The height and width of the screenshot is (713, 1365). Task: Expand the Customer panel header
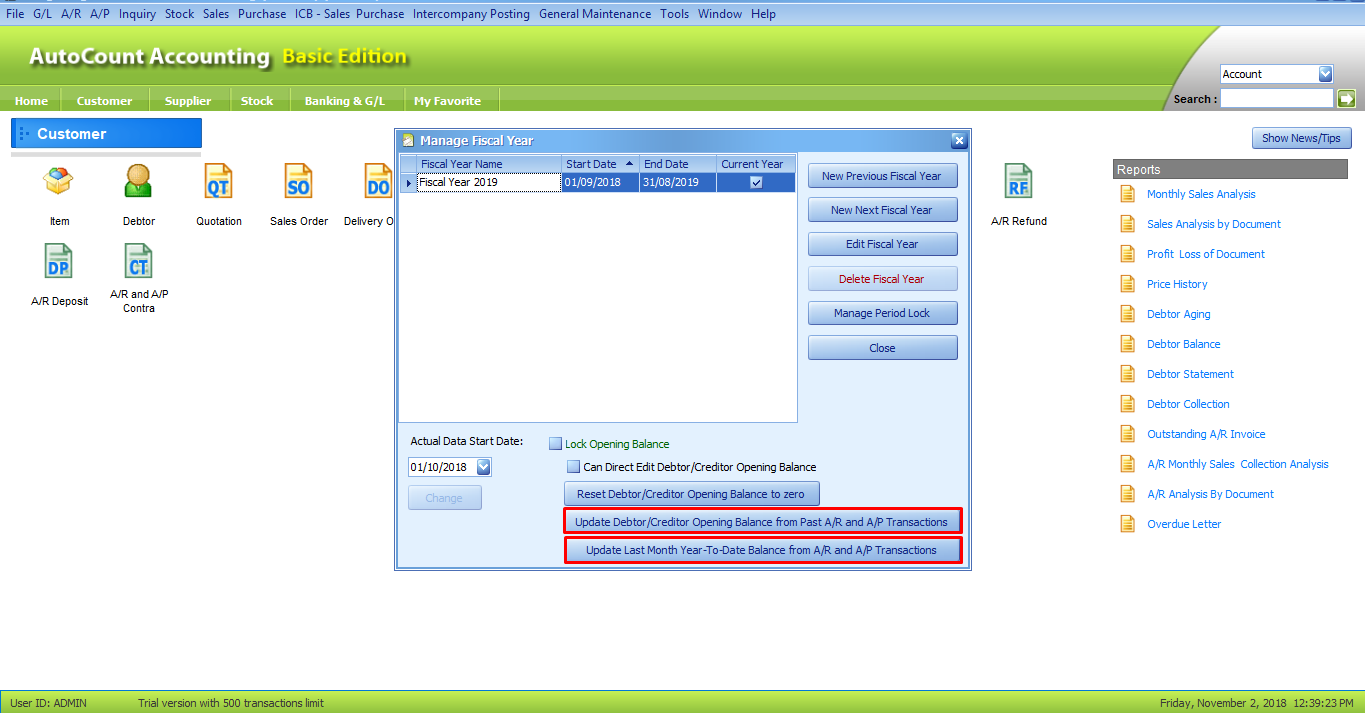click(106, 133)
